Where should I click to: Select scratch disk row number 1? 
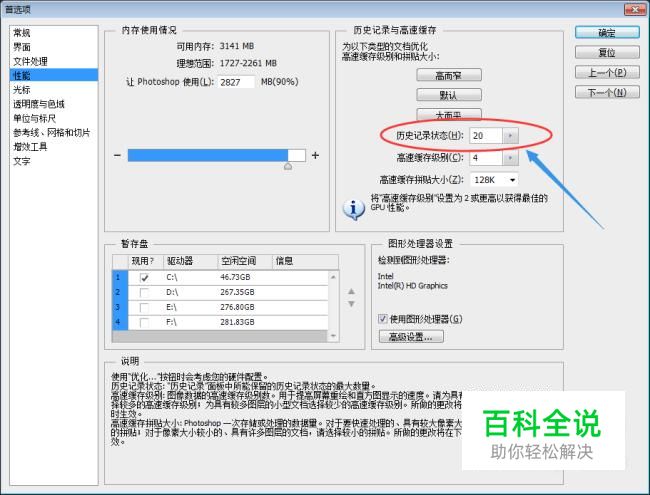[x=120, y=277]
